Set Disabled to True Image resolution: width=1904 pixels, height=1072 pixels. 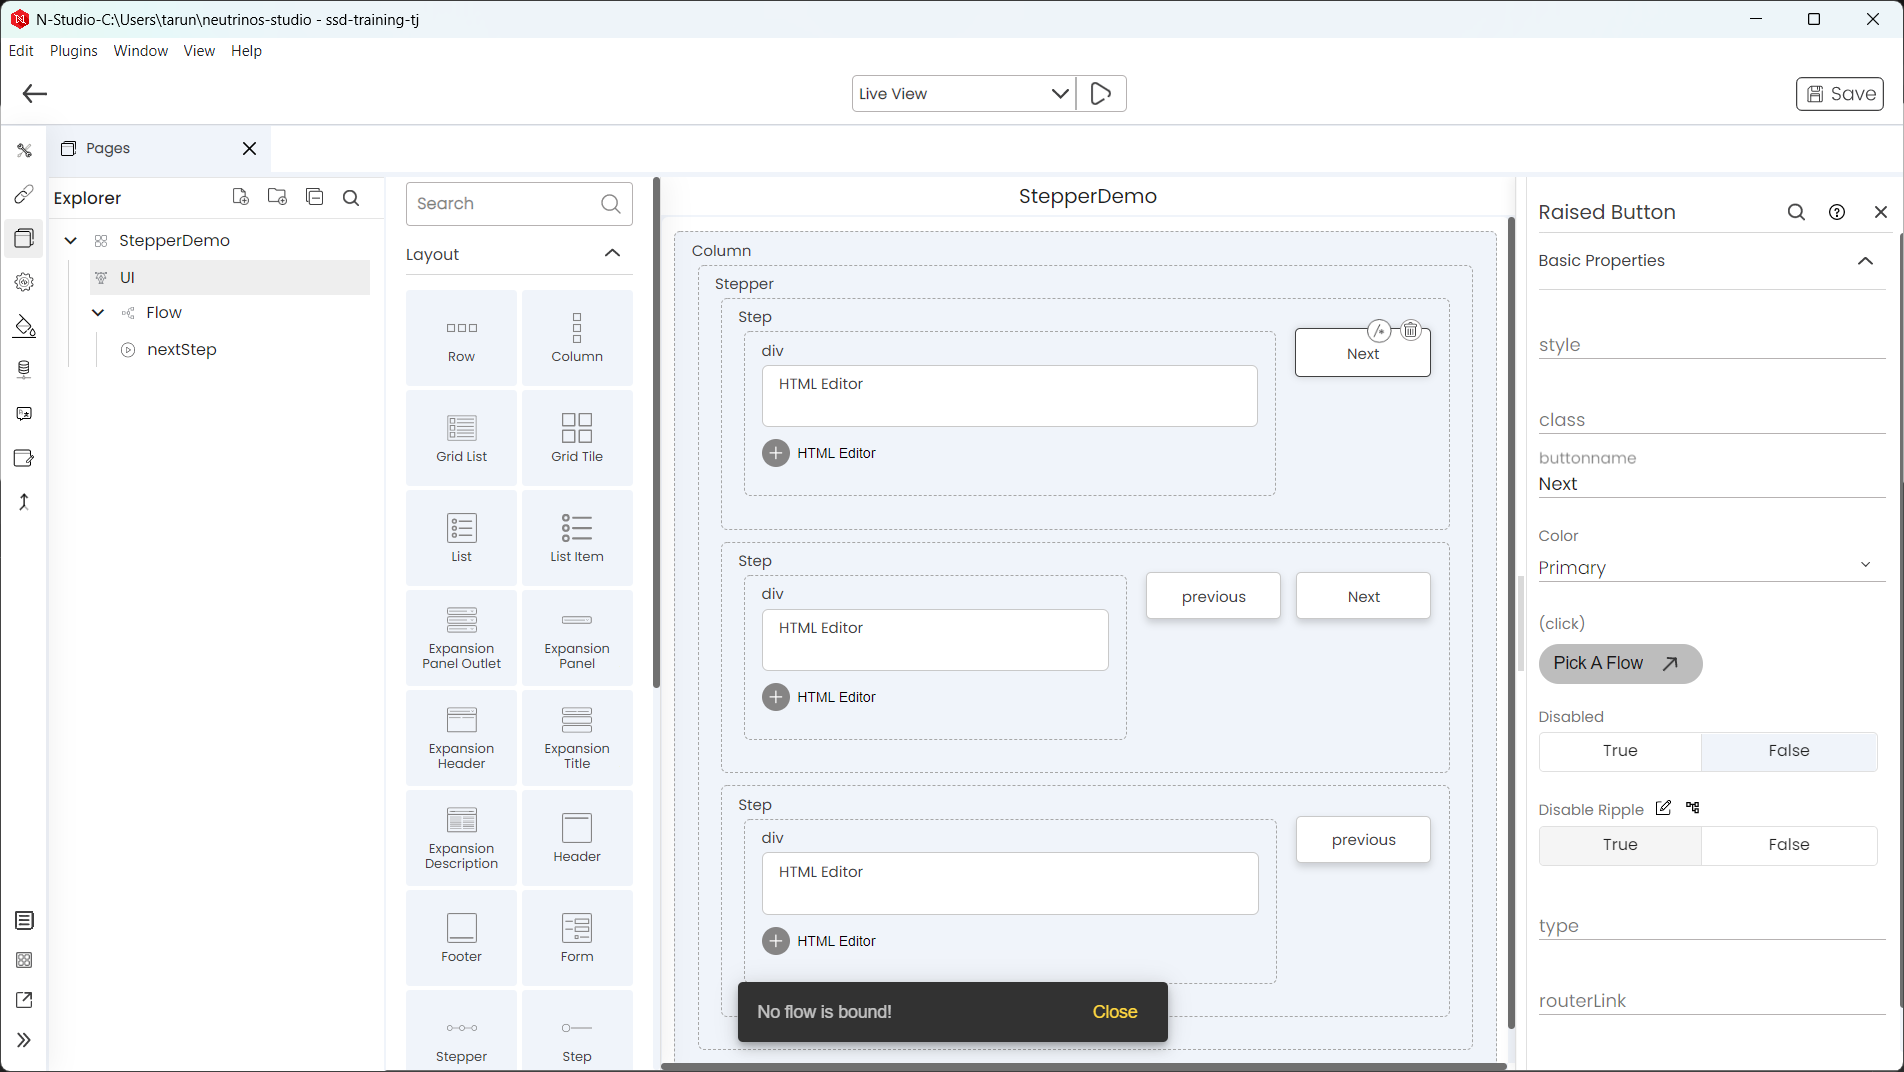click(x=1620, y=751)
